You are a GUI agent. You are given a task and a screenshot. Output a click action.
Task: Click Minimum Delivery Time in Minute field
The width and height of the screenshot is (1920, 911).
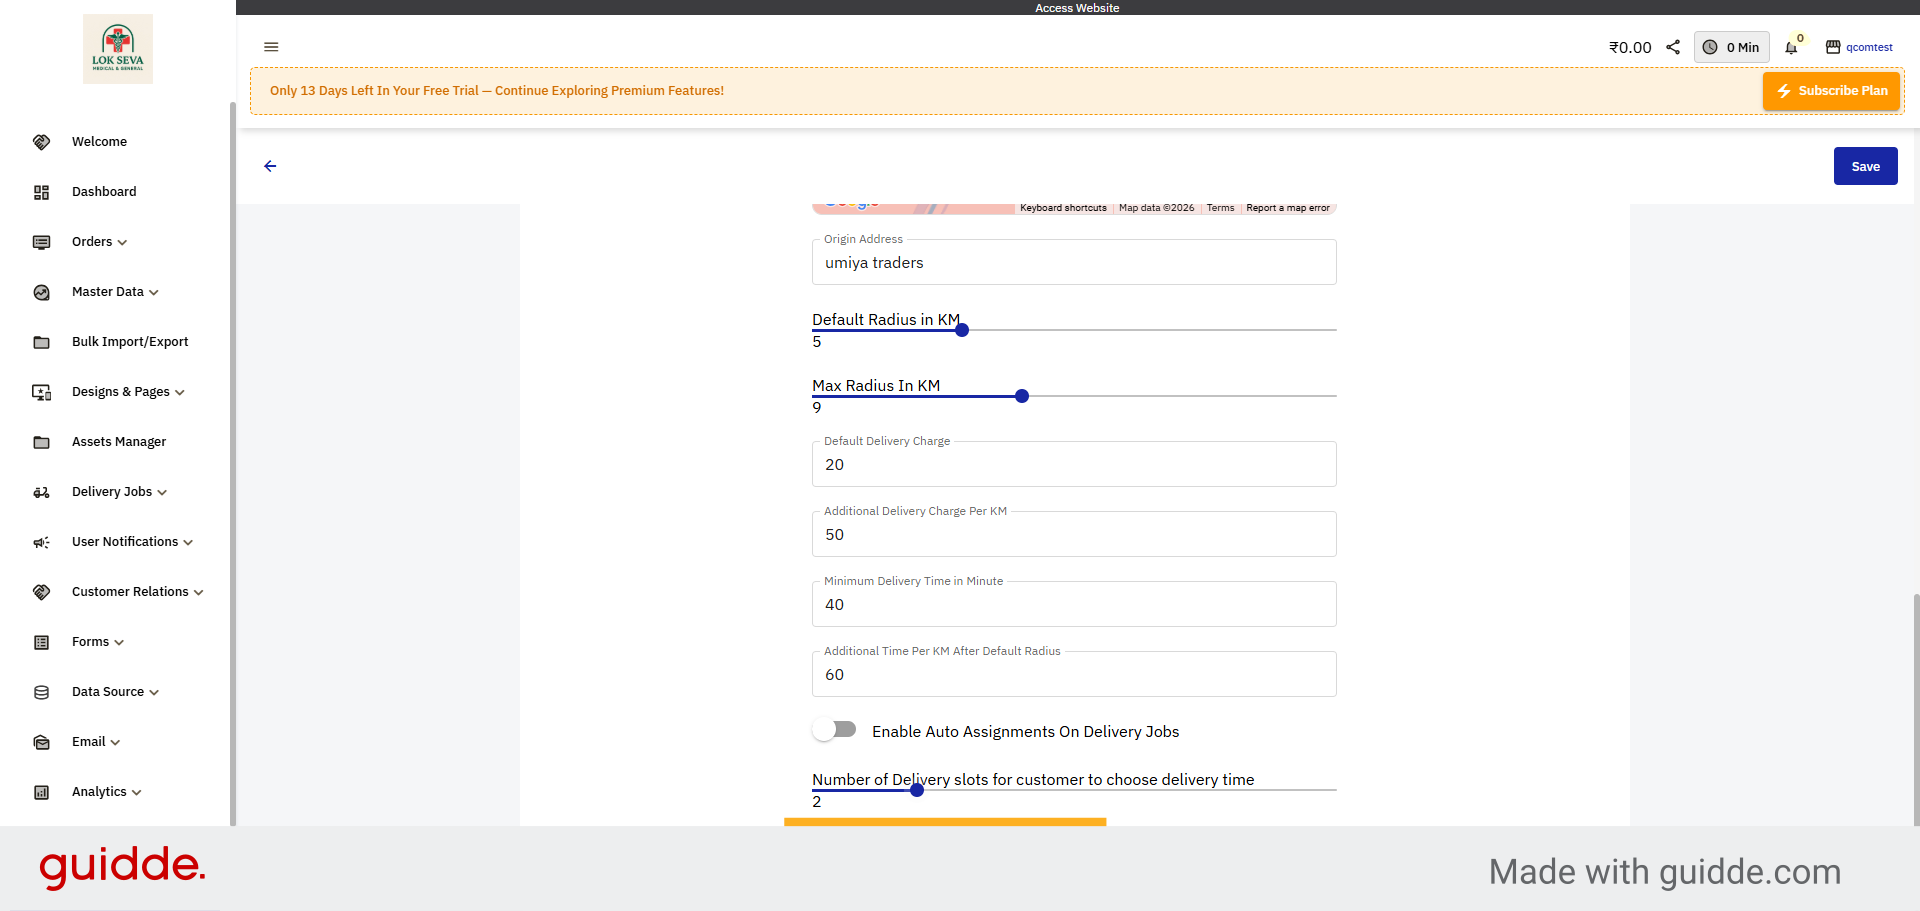pos(1074,604)
